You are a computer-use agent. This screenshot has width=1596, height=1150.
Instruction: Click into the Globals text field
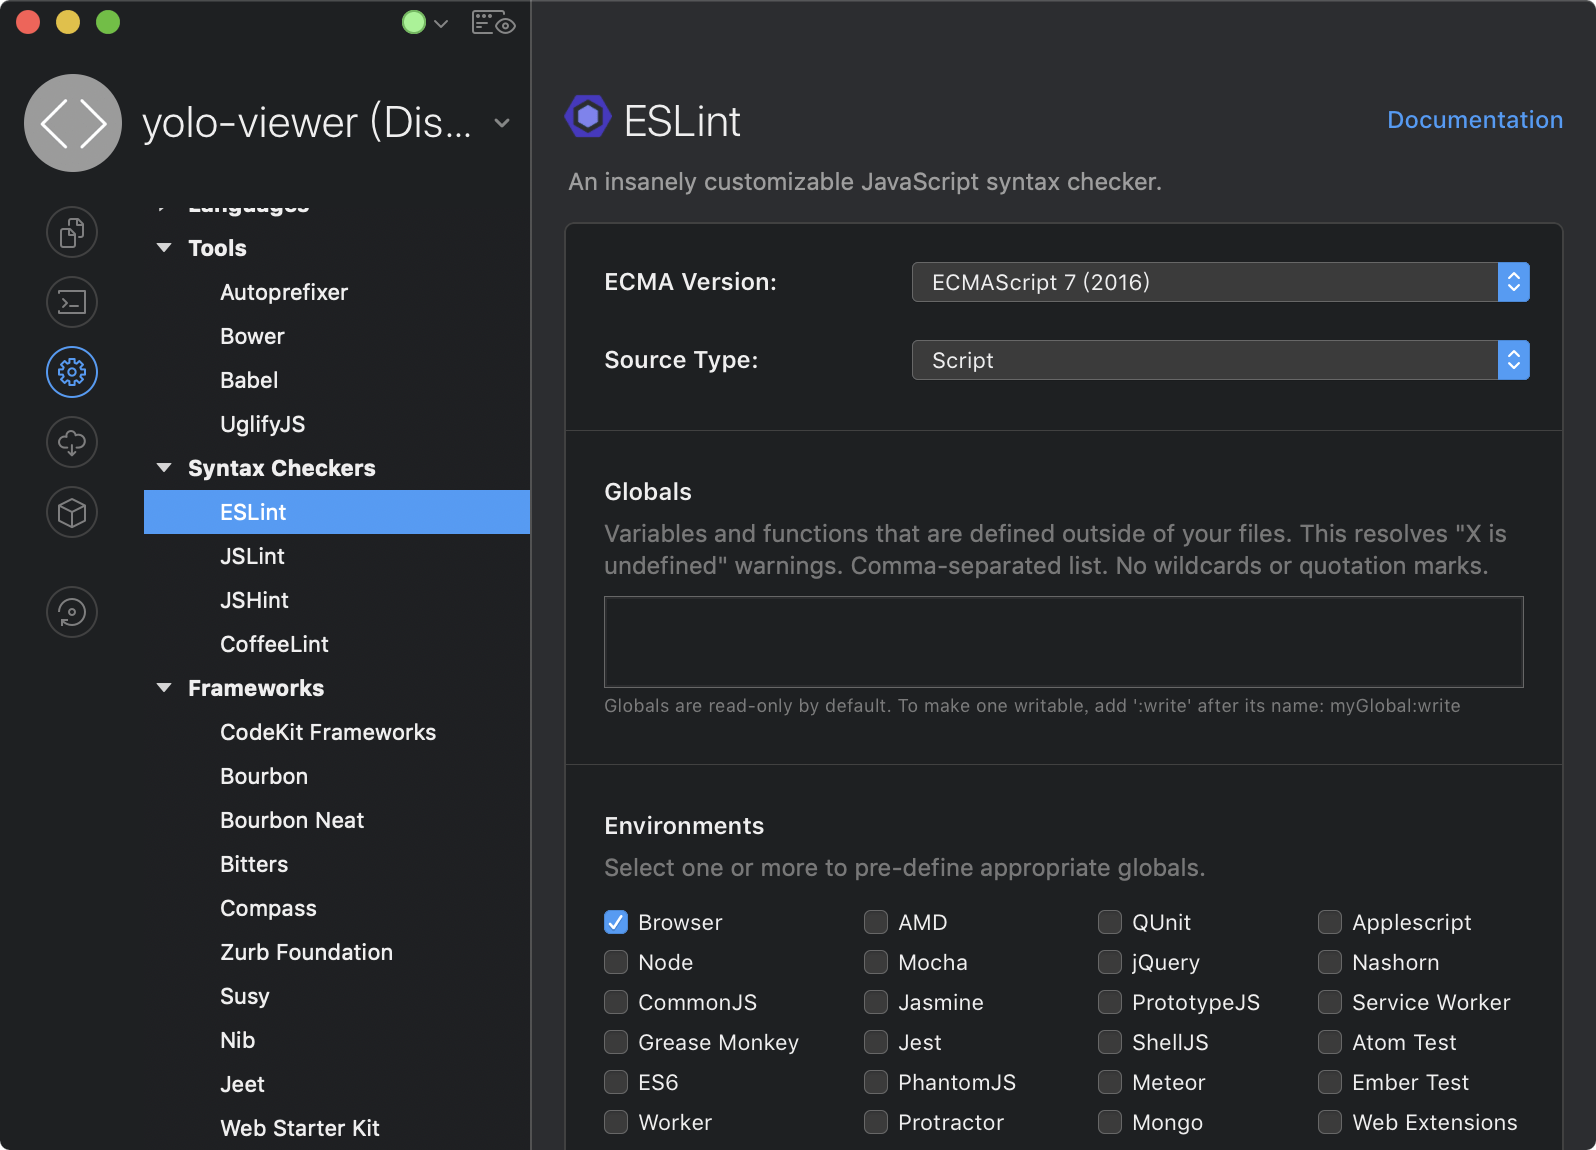point(1063,642)
